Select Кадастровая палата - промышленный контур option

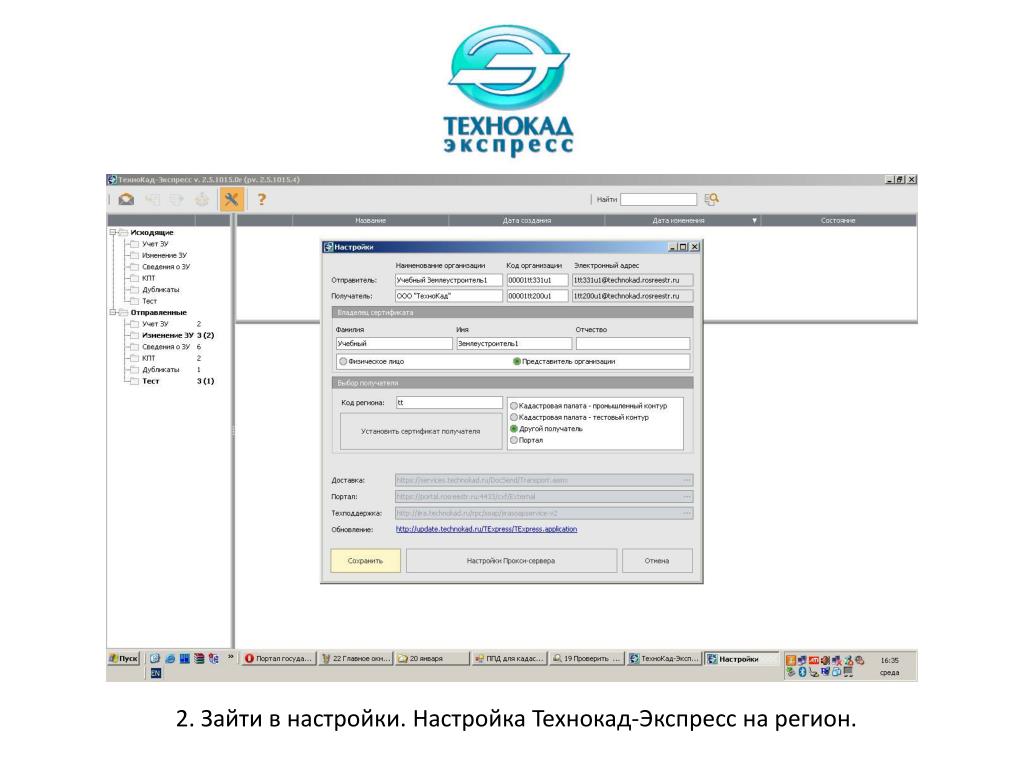[514, 406]
